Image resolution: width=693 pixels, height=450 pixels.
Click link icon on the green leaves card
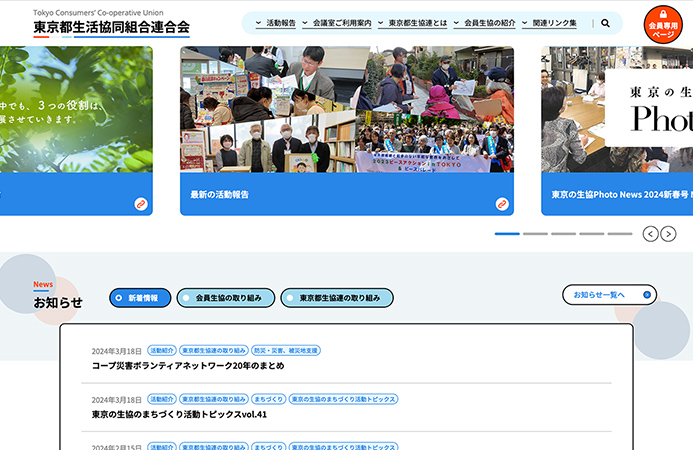pyautogui.click(x=141, y=204)
